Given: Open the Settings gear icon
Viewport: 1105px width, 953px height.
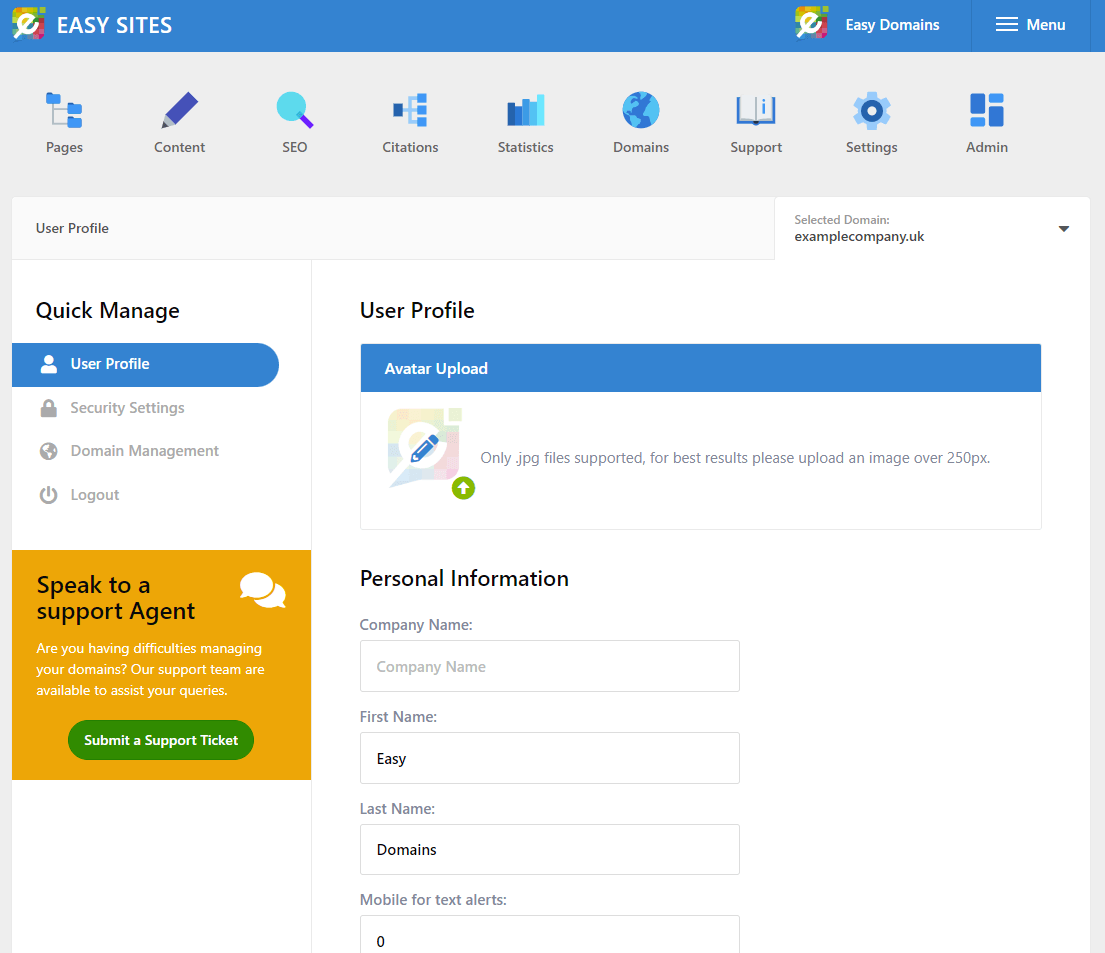Looking at the screenshot, I should [x=872, y=111].
